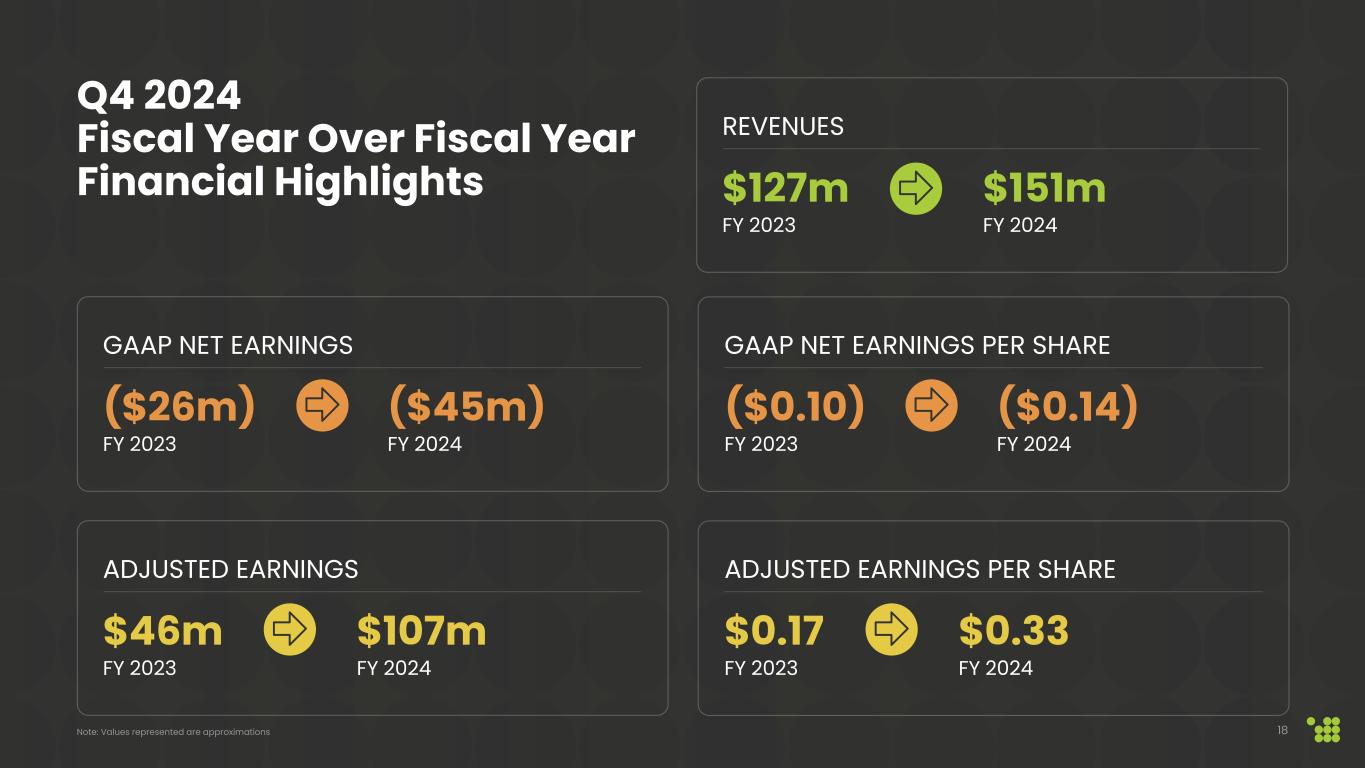Click the yellow arrow in Adjusted Earnings Per Share
Image resolution: width=1365 pixels, height=768 pixels.
click(891, 630)
